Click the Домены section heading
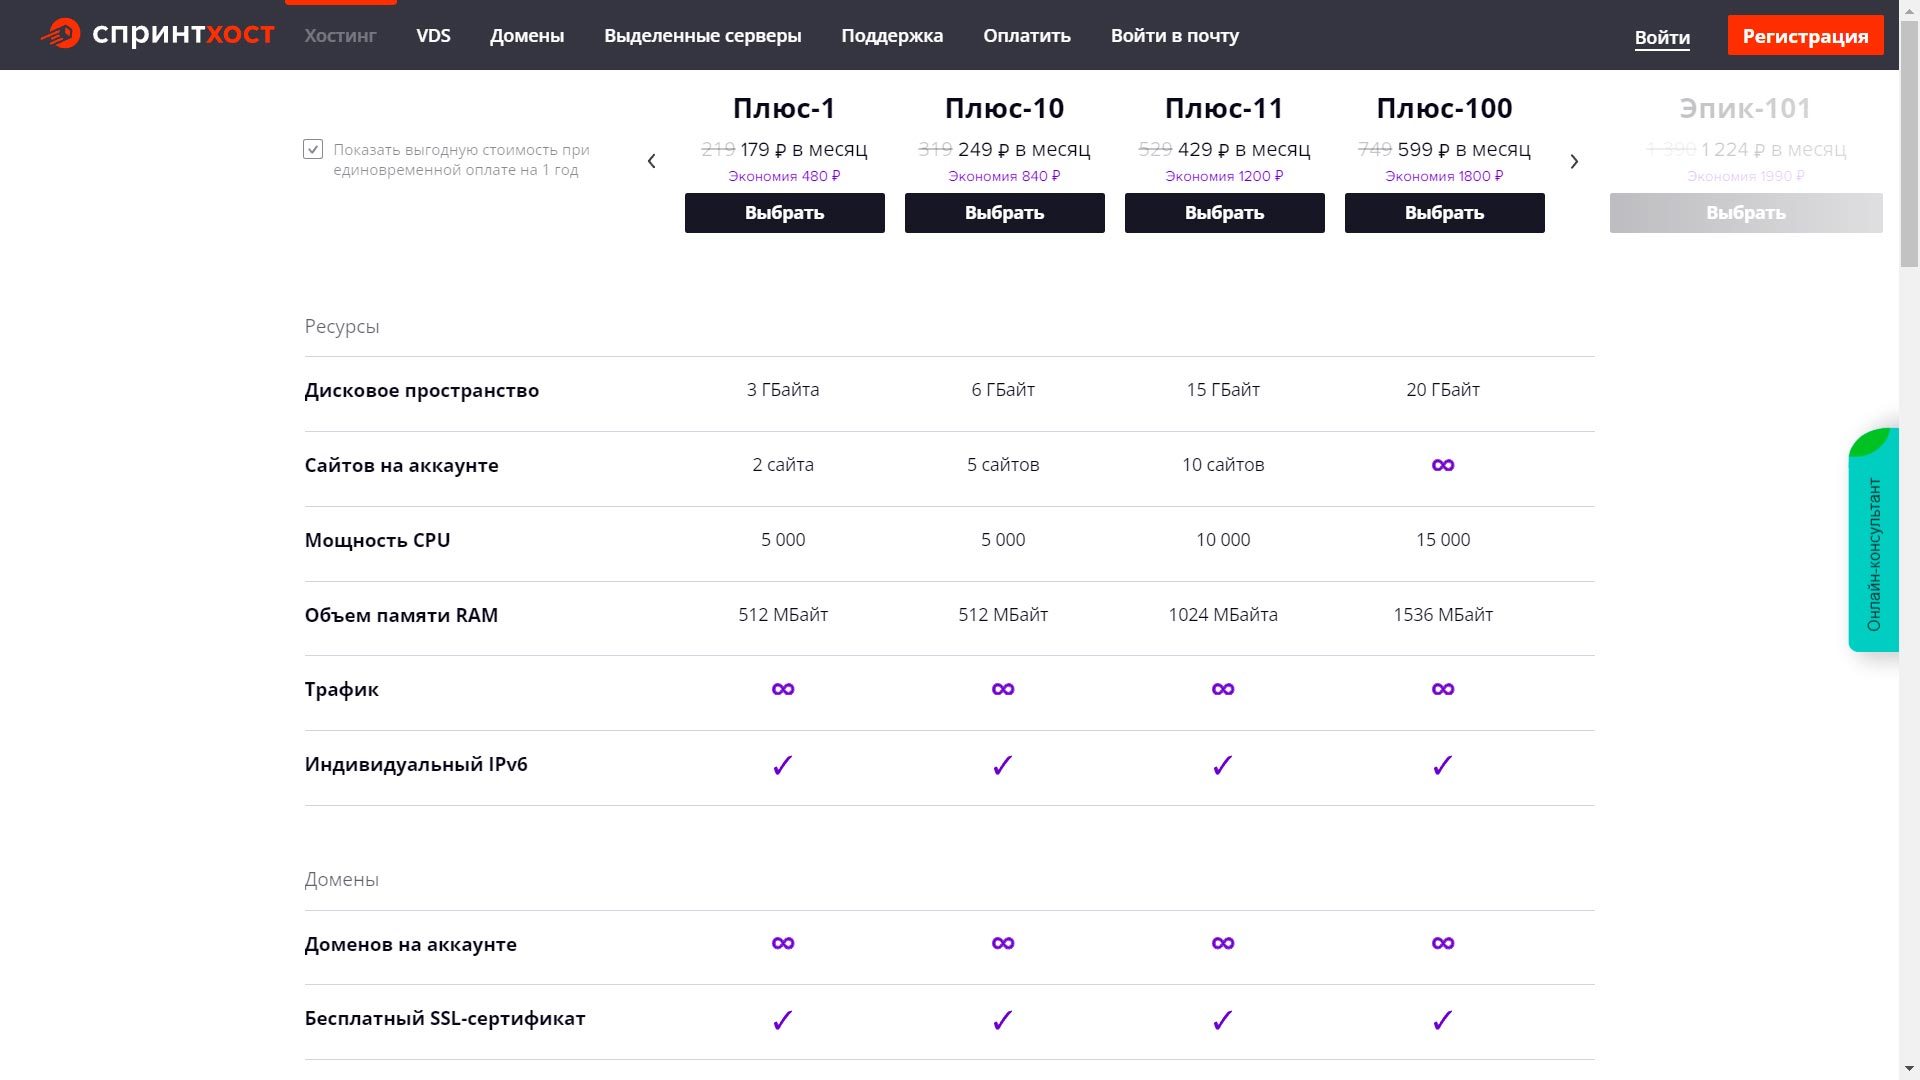Image resolution: width=1920 pixels, height=1080 pixels. coord(342,880)
